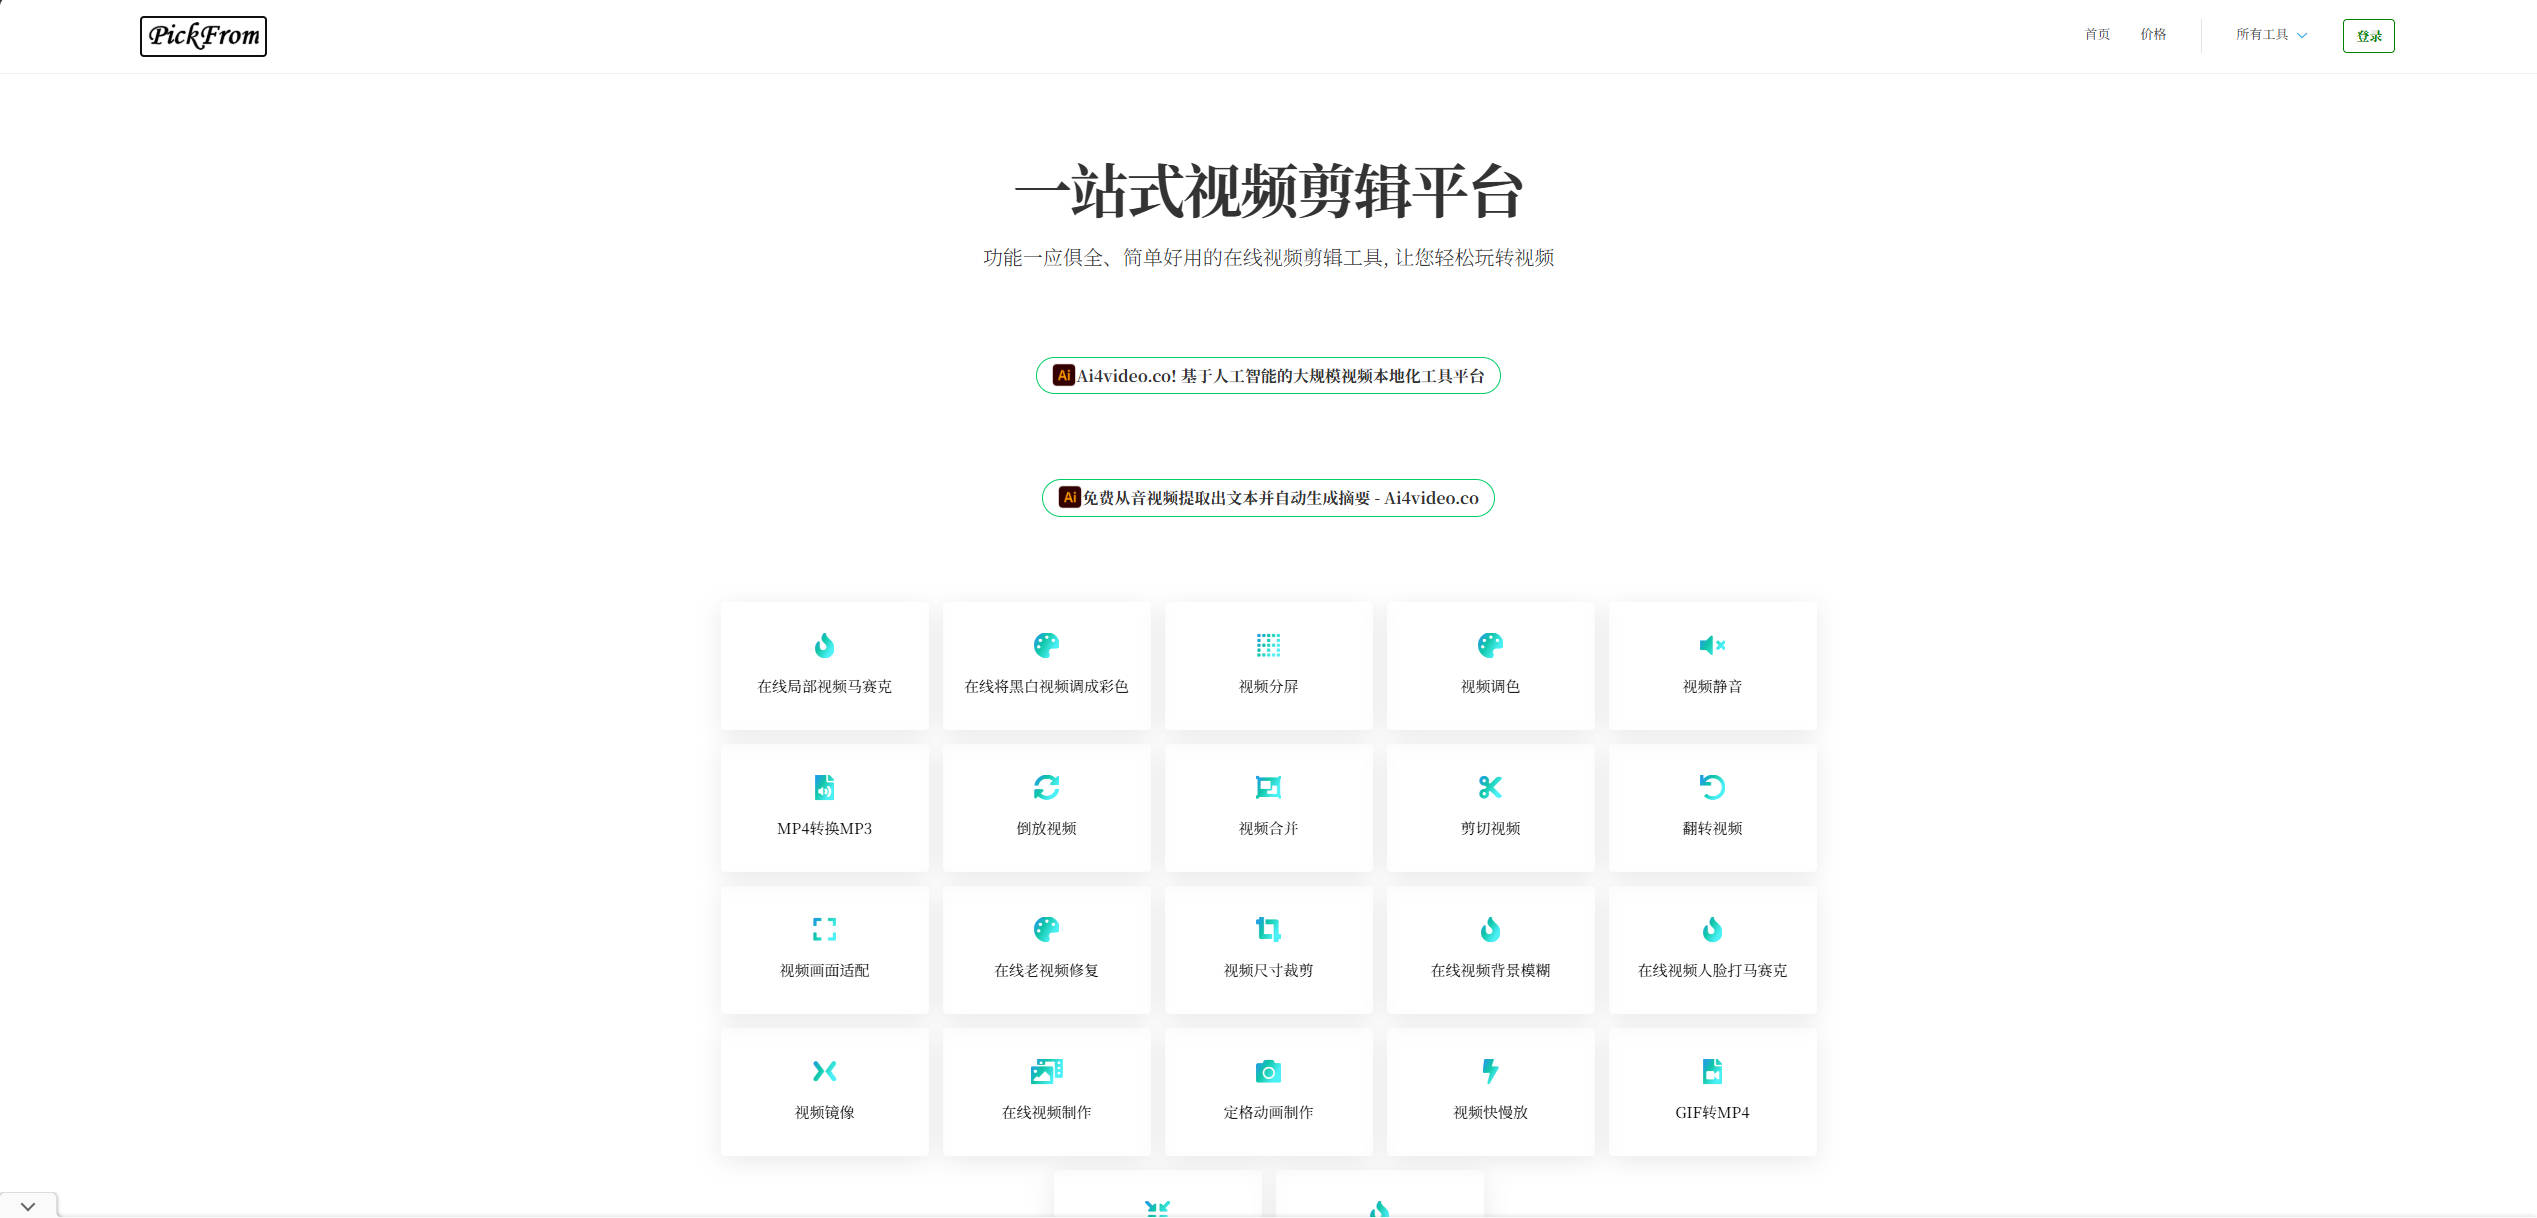Select the 在线老视频修复 label text

click(x=1046, y=971)
